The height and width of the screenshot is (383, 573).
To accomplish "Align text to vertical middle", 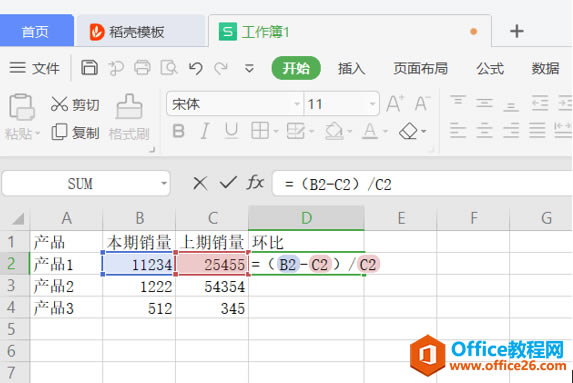I will pos(485,103).
